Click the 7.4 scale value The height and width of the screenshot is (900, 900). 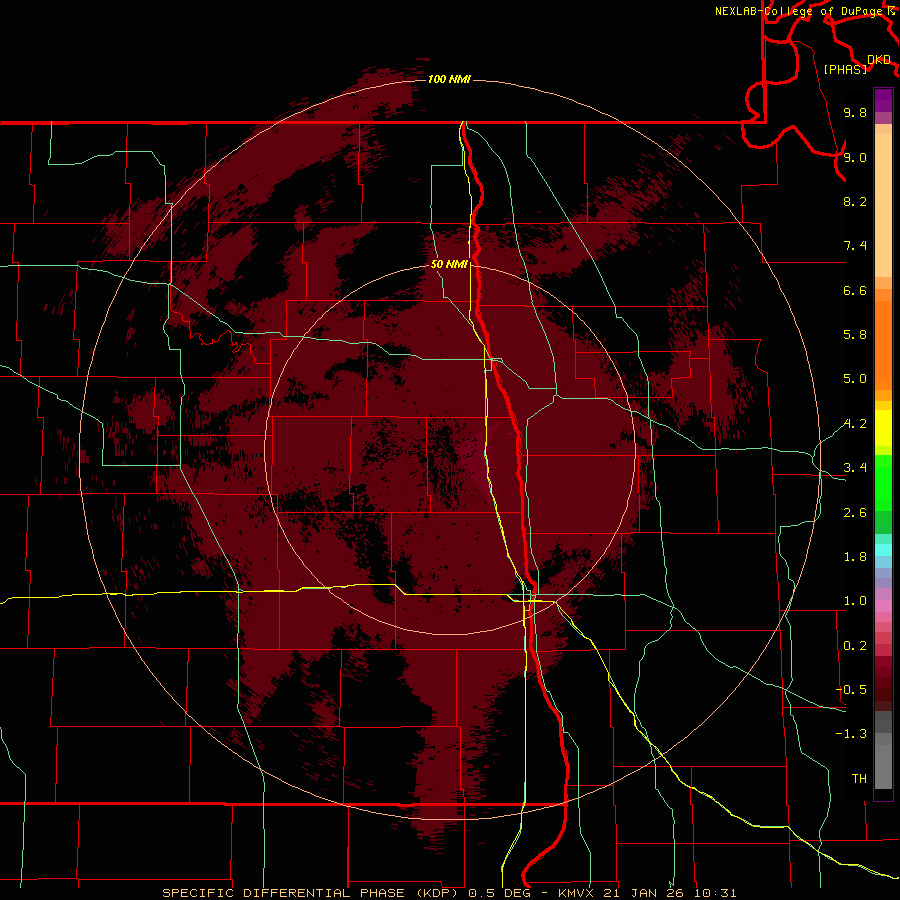(855, 246)
